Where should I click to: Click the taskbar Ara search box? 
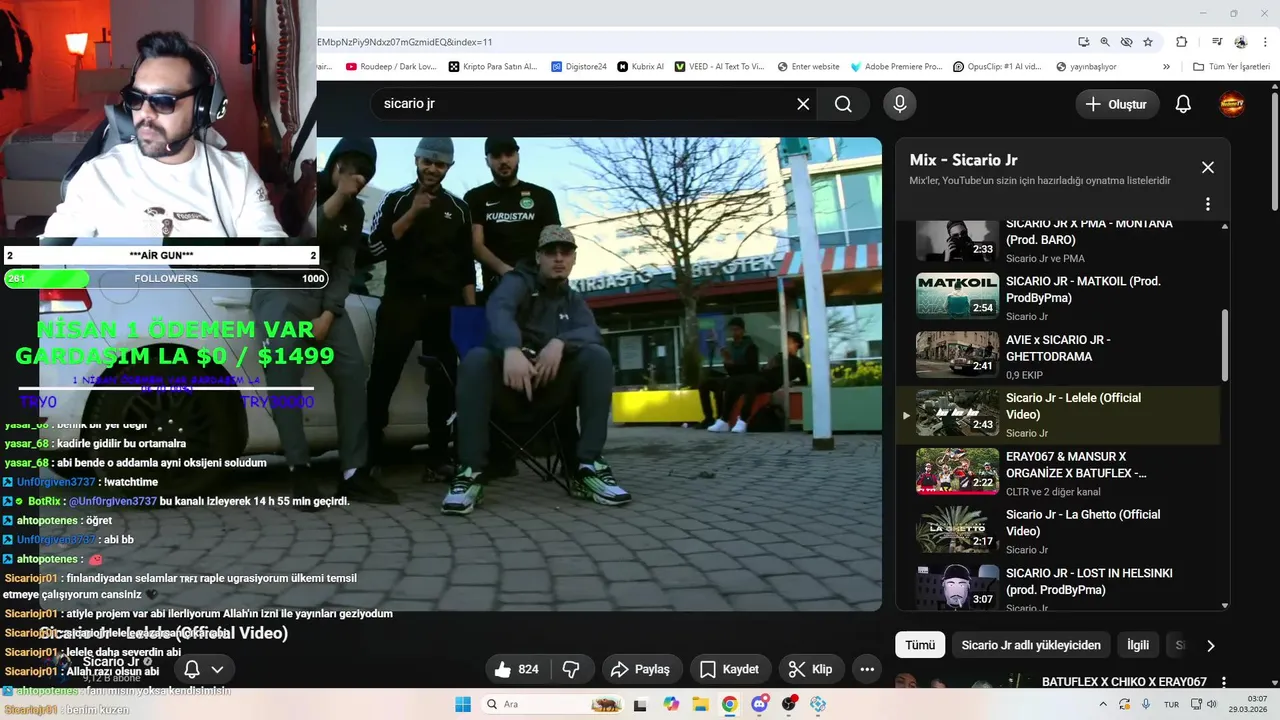pos(553,704)
